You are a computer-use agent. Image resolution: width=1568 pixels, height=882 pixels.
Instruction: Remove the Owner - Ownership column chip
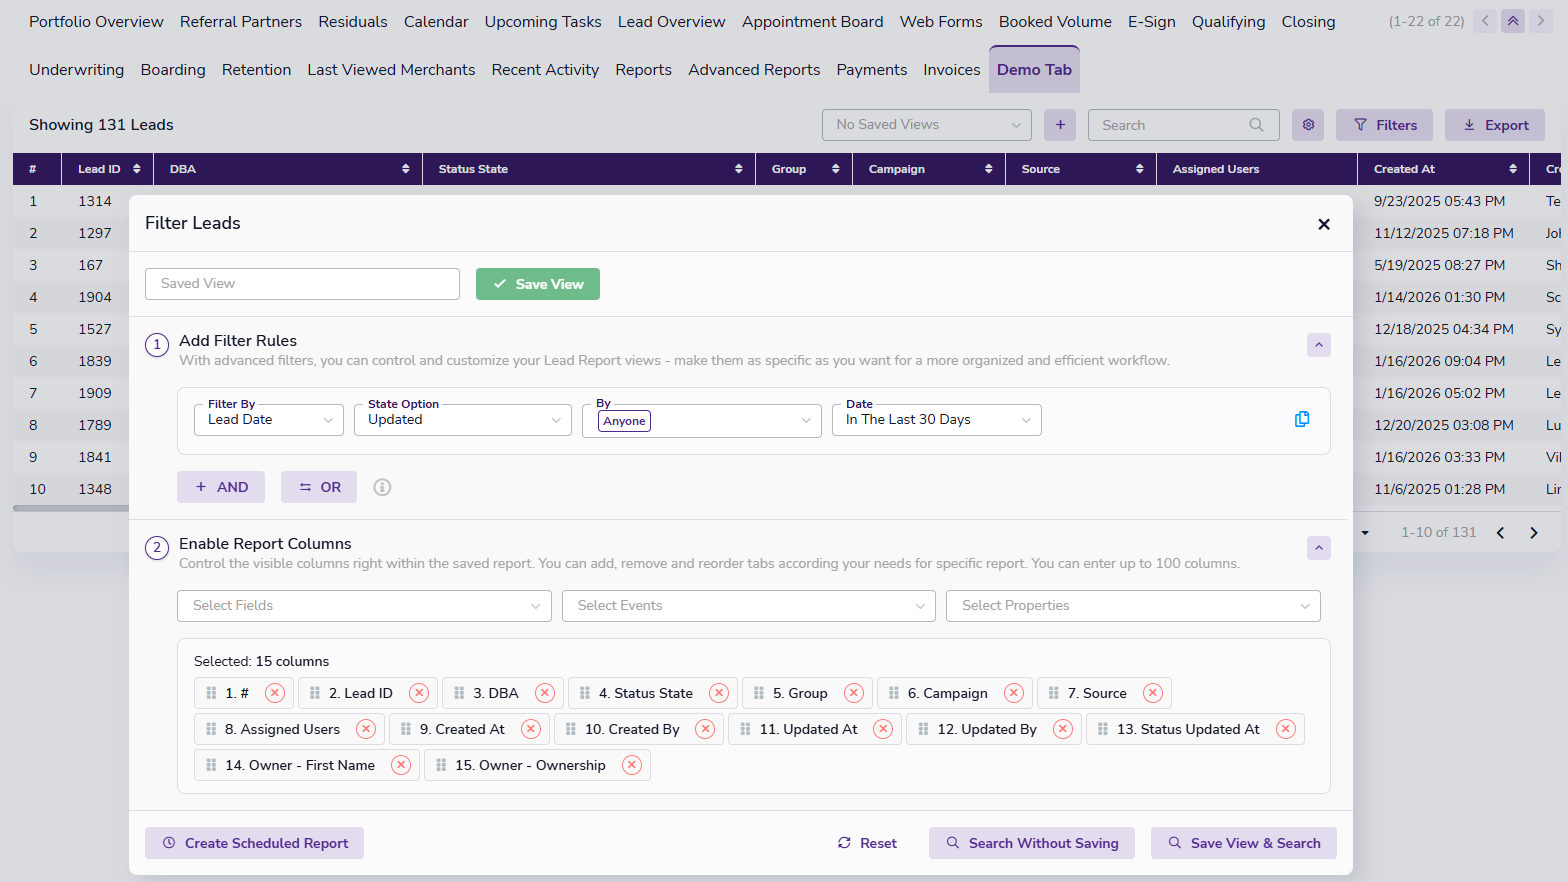(x=632, y=765)
